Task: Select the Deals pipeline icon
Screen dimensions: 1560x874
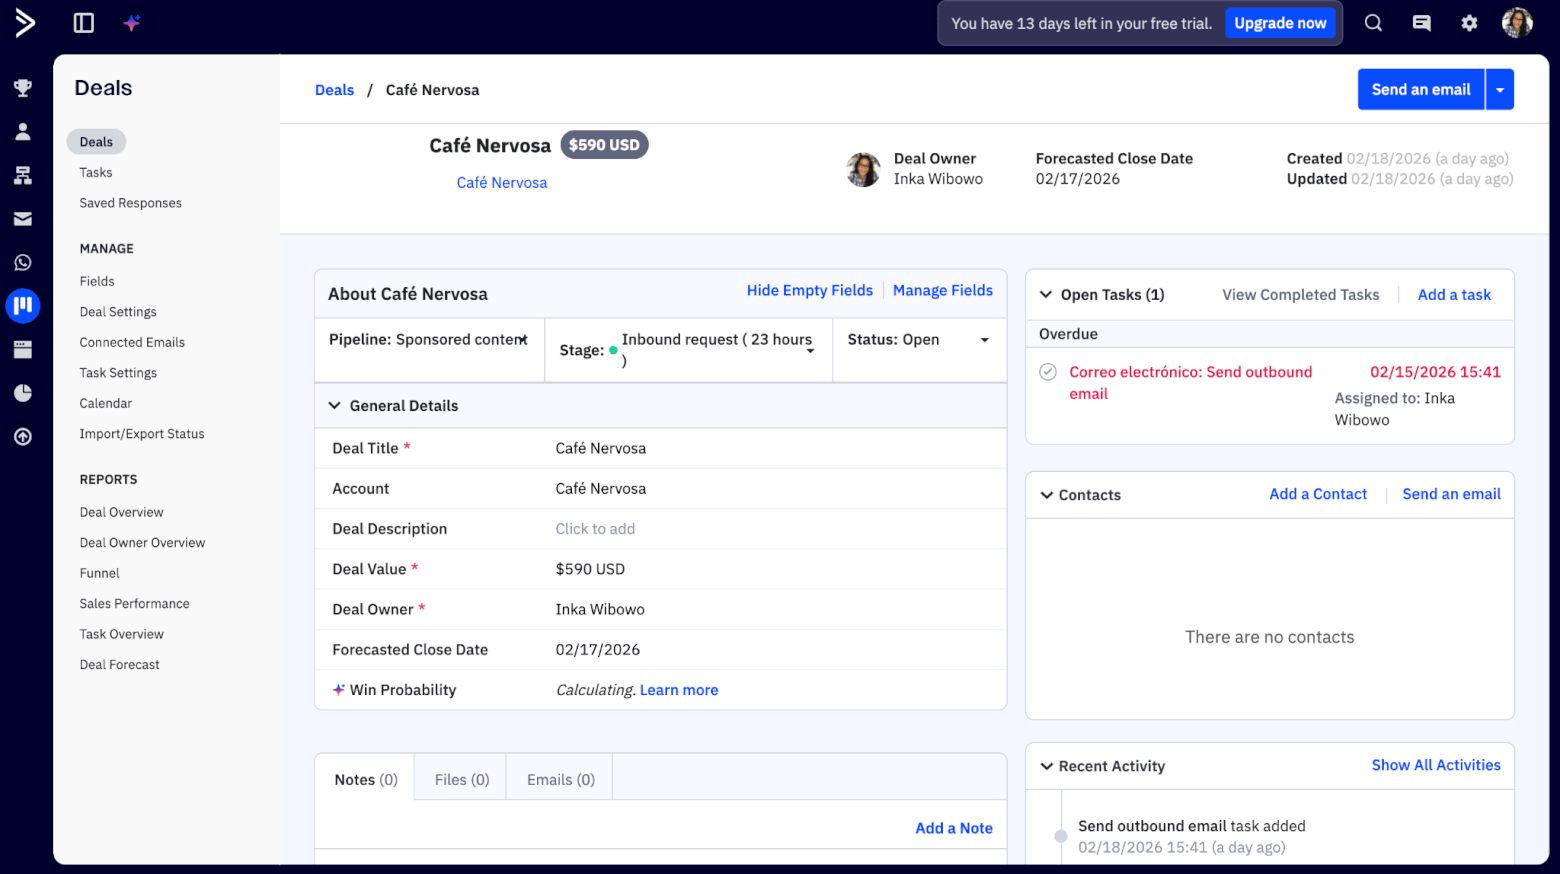Action: (23, 306)
